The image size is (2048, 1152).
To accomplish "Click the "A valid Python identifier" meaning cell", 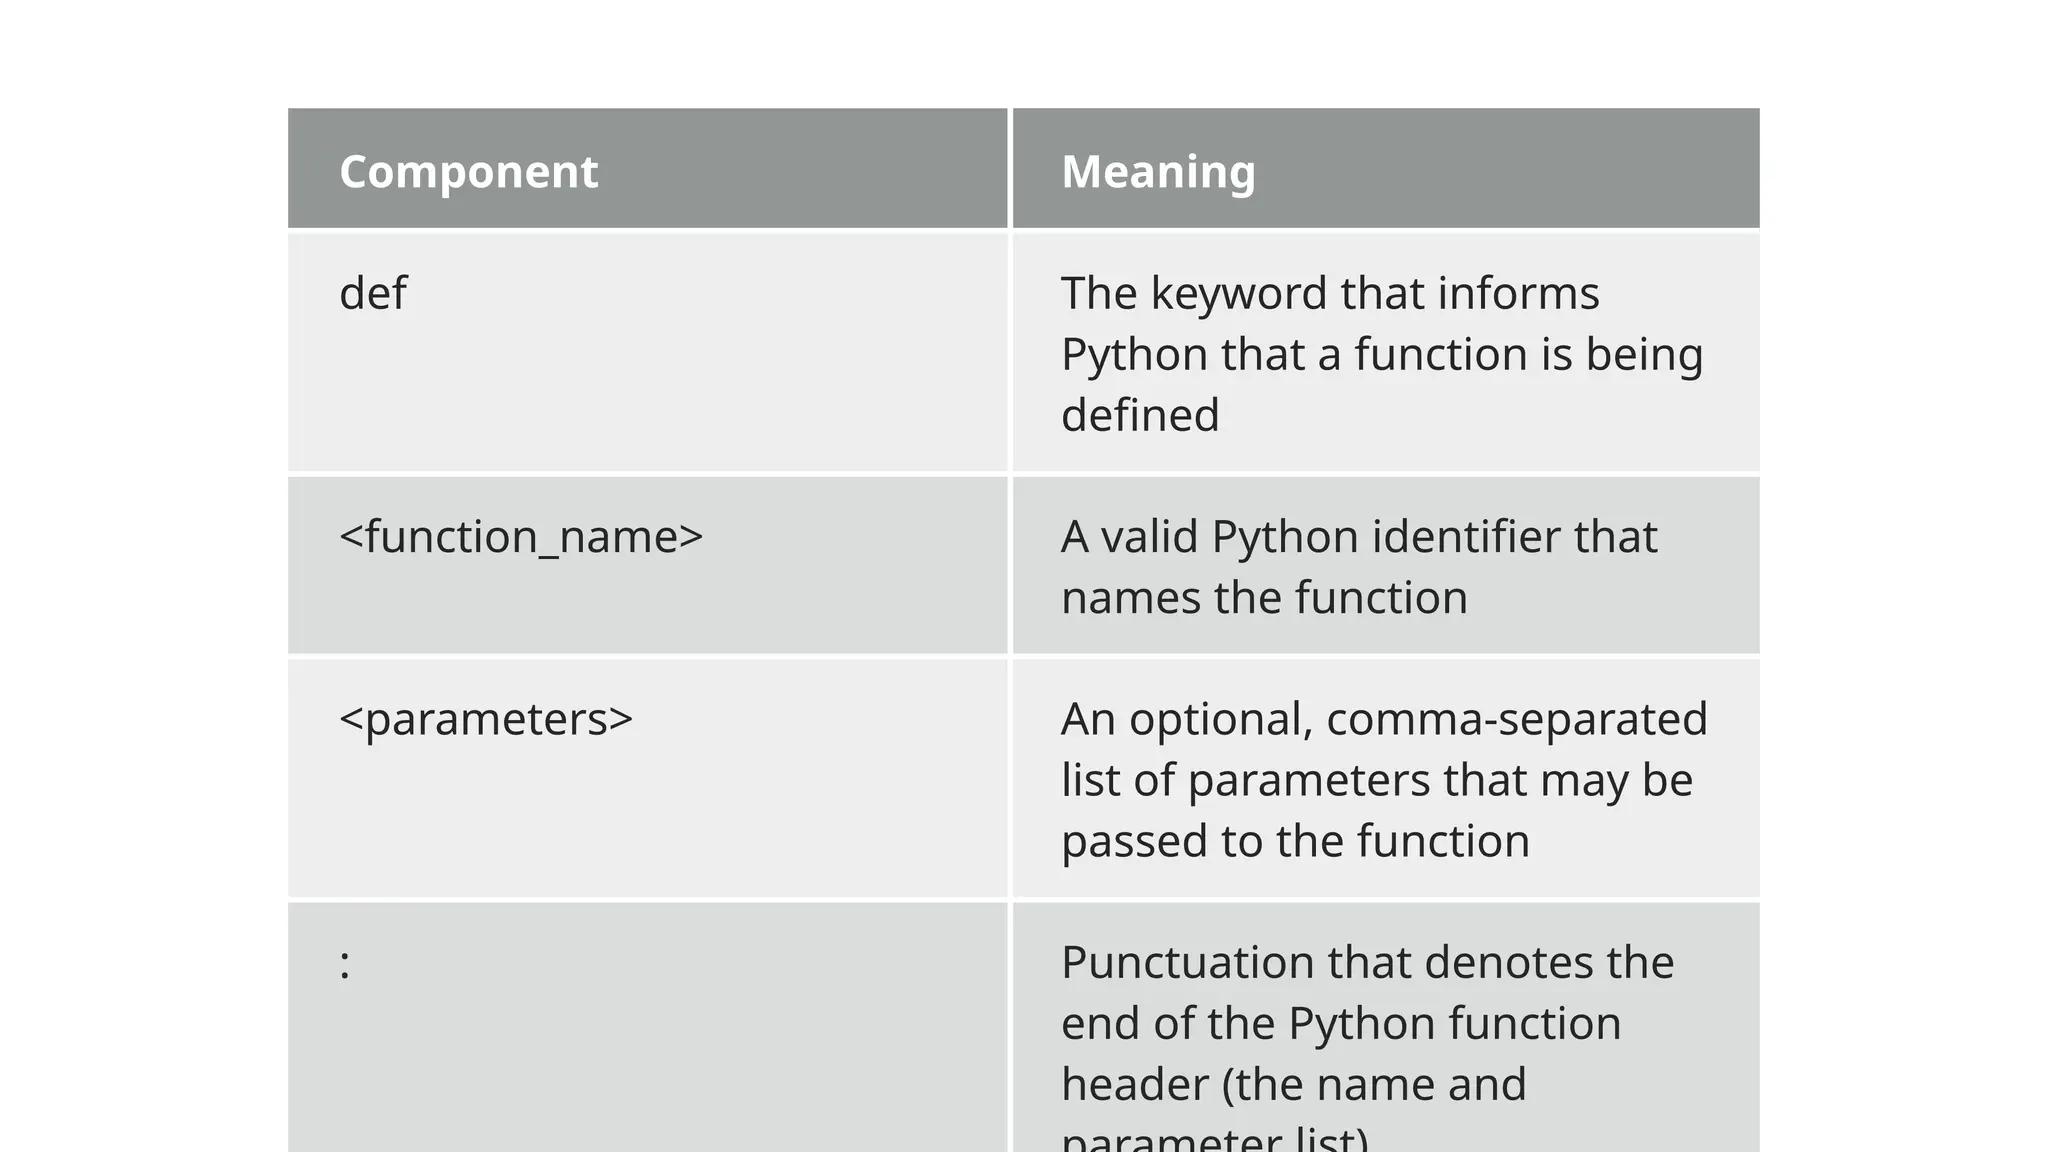I will click(1359, 566).
